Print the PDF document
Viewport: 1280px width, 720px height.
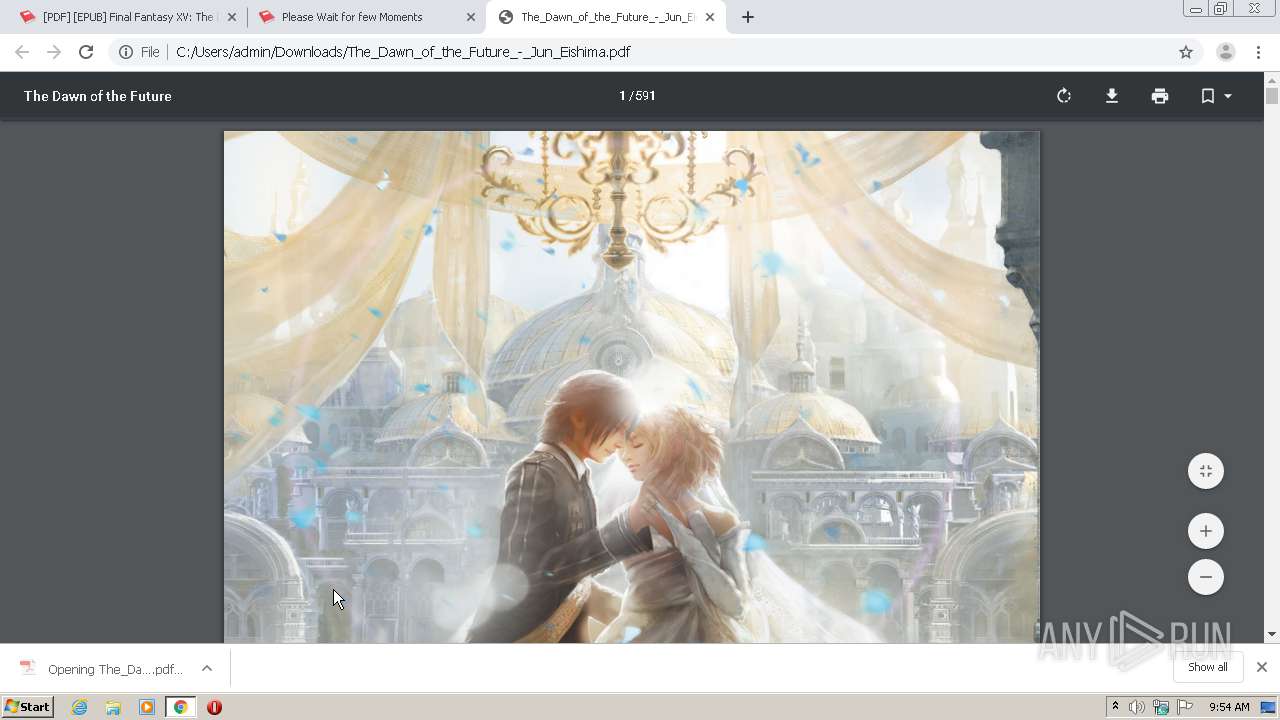pyautogui.click(x=1160, y=96)
